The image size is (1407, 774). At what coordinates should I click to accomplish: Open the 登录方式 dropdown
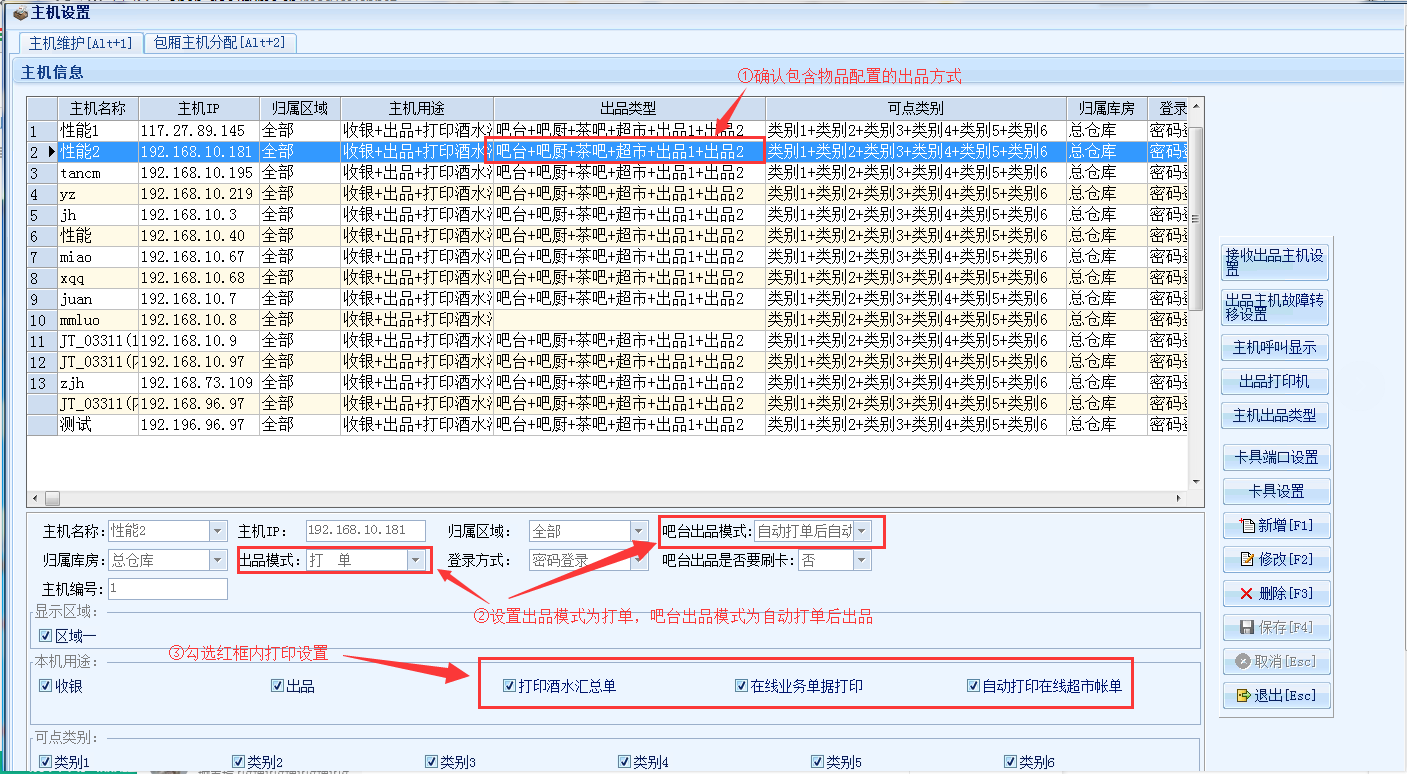[639, 561]
